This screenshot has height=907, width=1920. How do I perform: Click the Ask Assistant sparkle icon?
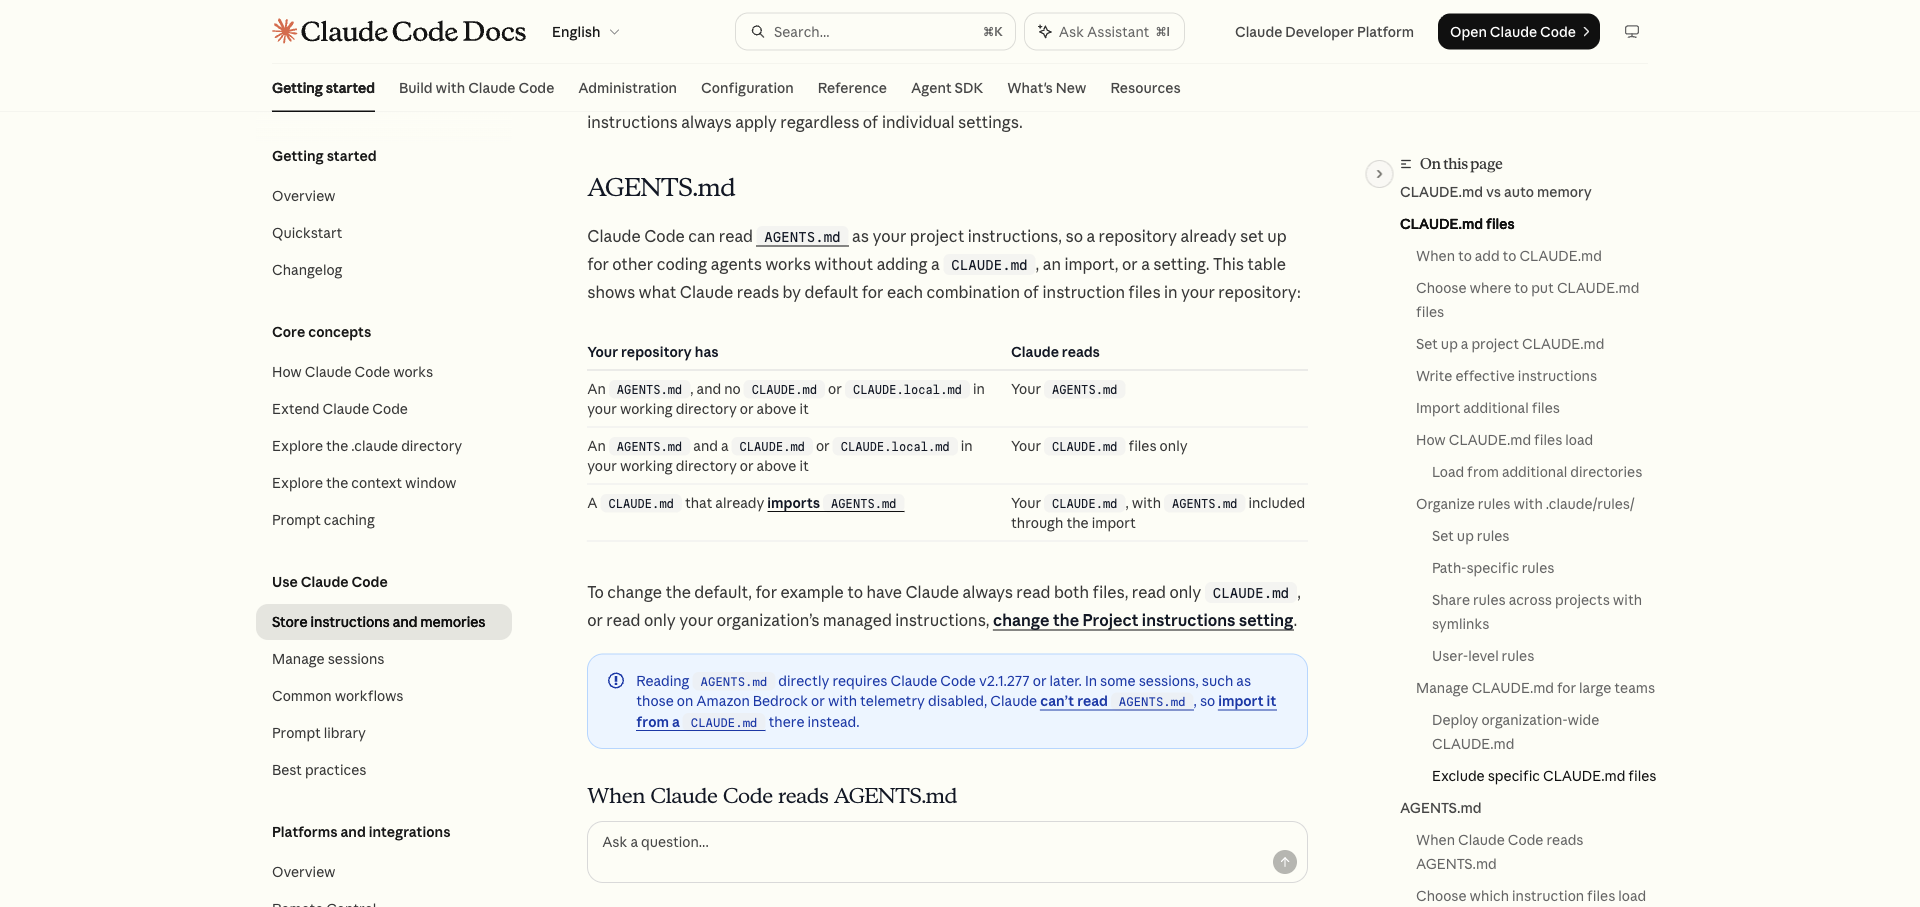click(1045, 32)
